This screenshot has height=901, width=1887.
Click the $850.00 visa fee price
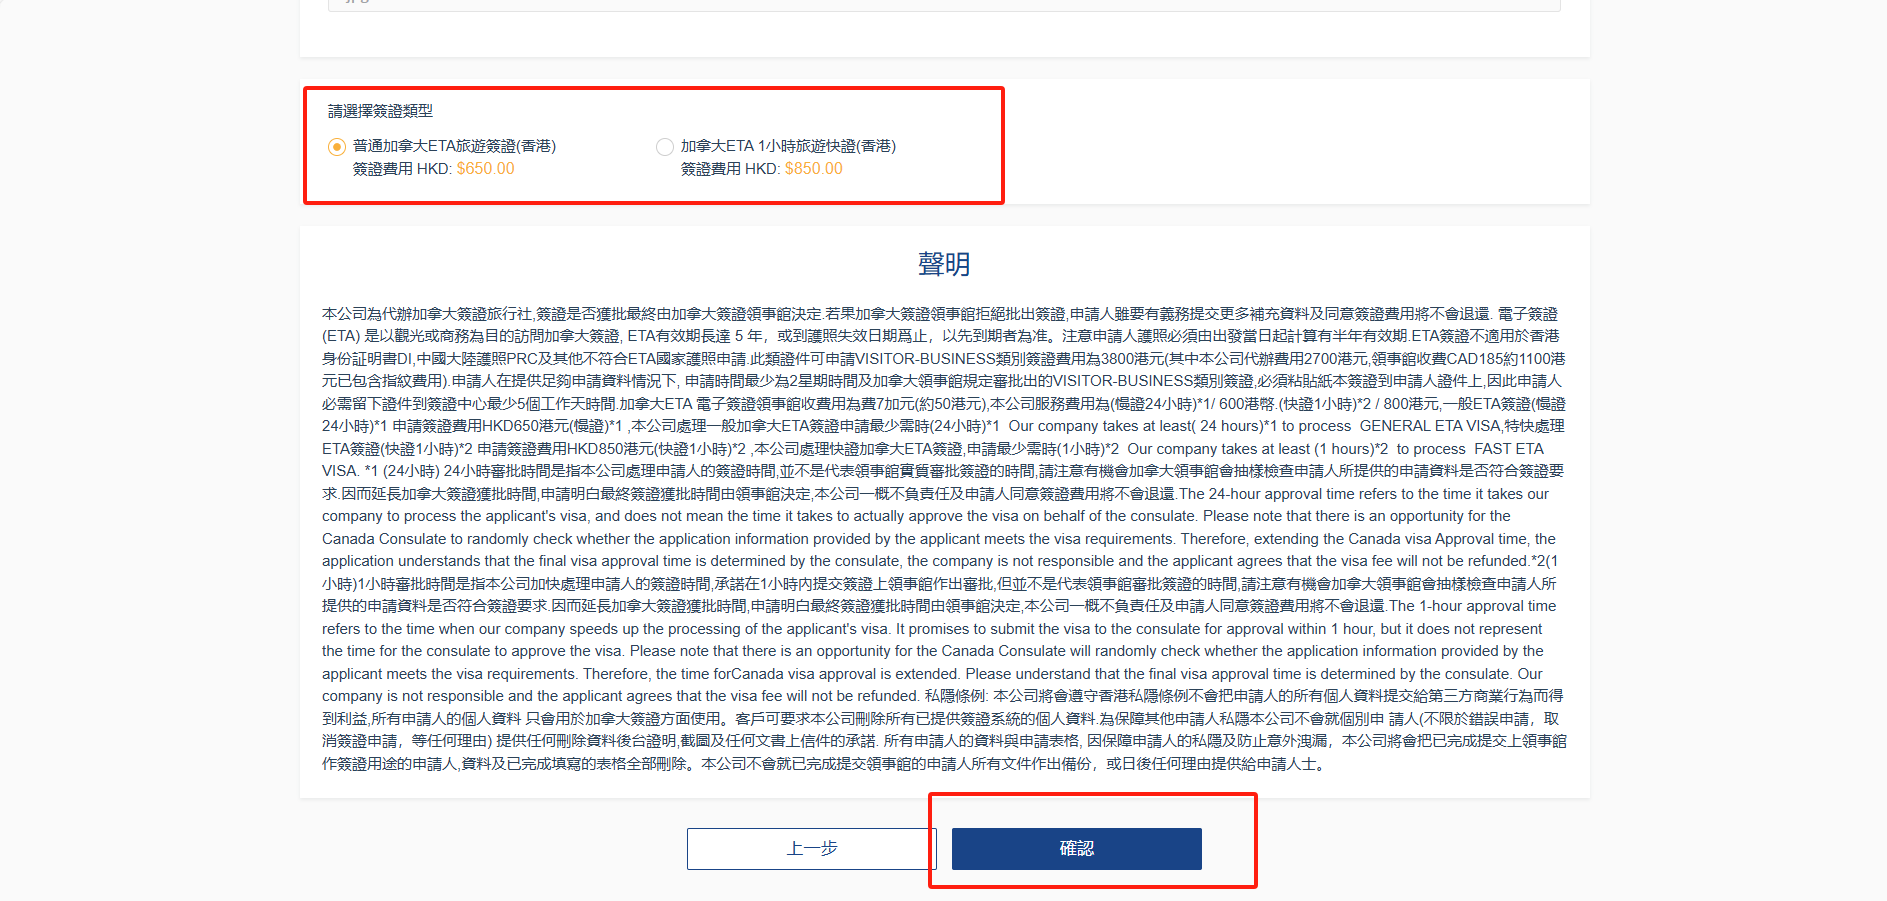point(813,169)
